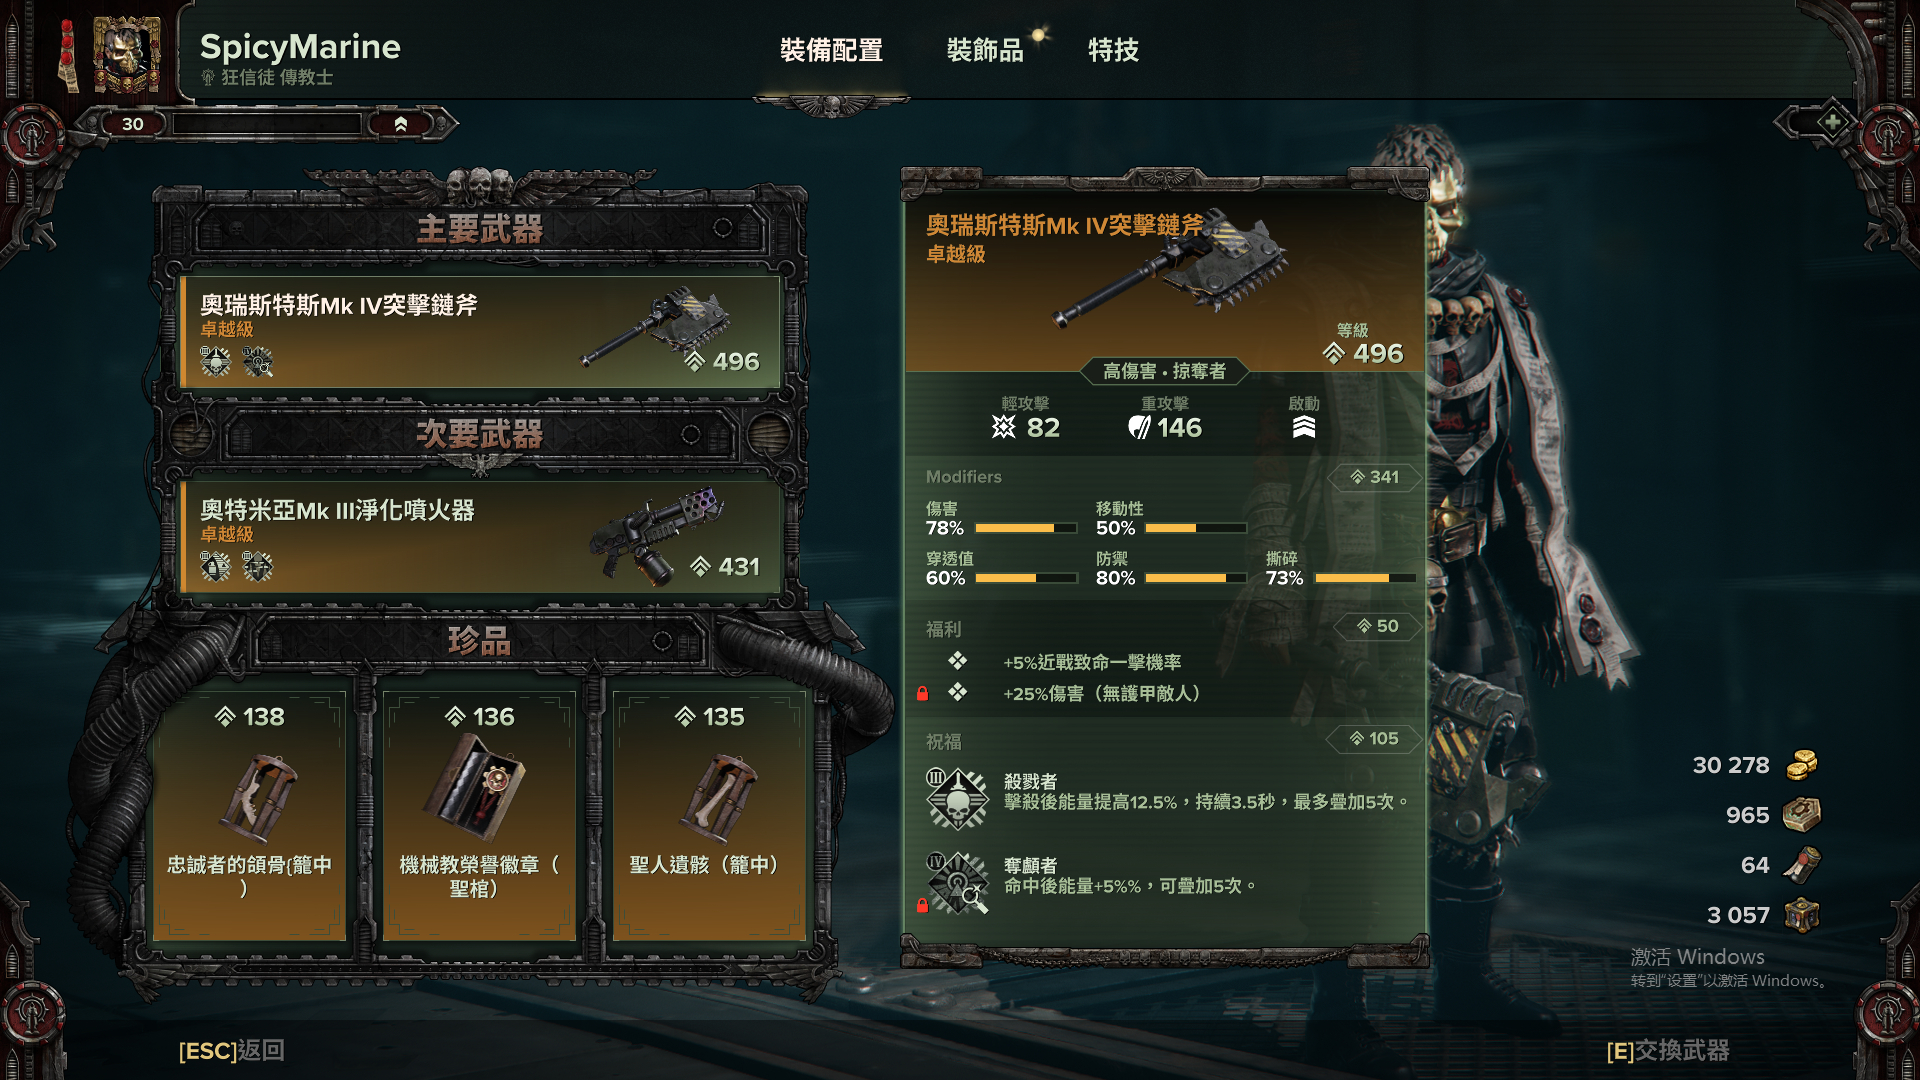Image resolution: width=1920 pixels, height=1080 pixels.
Task: Click the gold coins currency icon
Action: pyautogui.click(x=1802, y=765)
